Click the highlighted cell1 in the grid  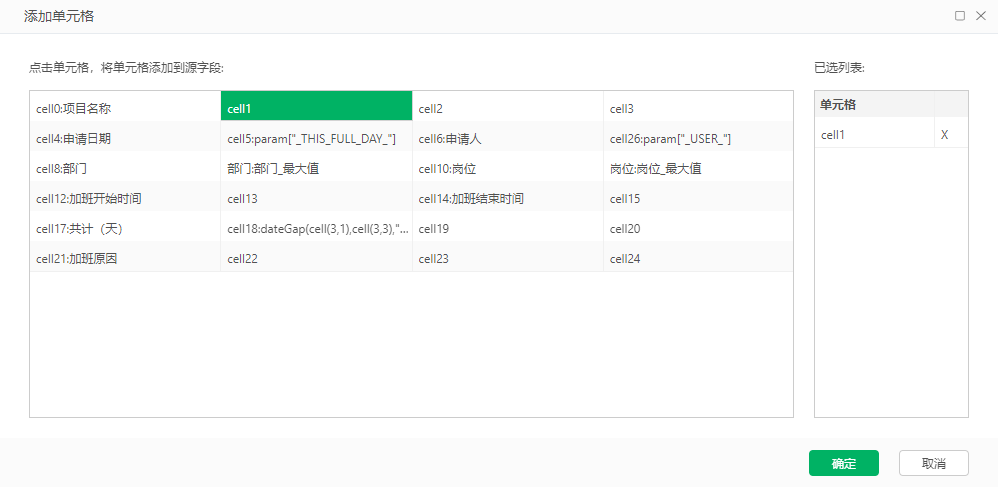pos(316,108)
